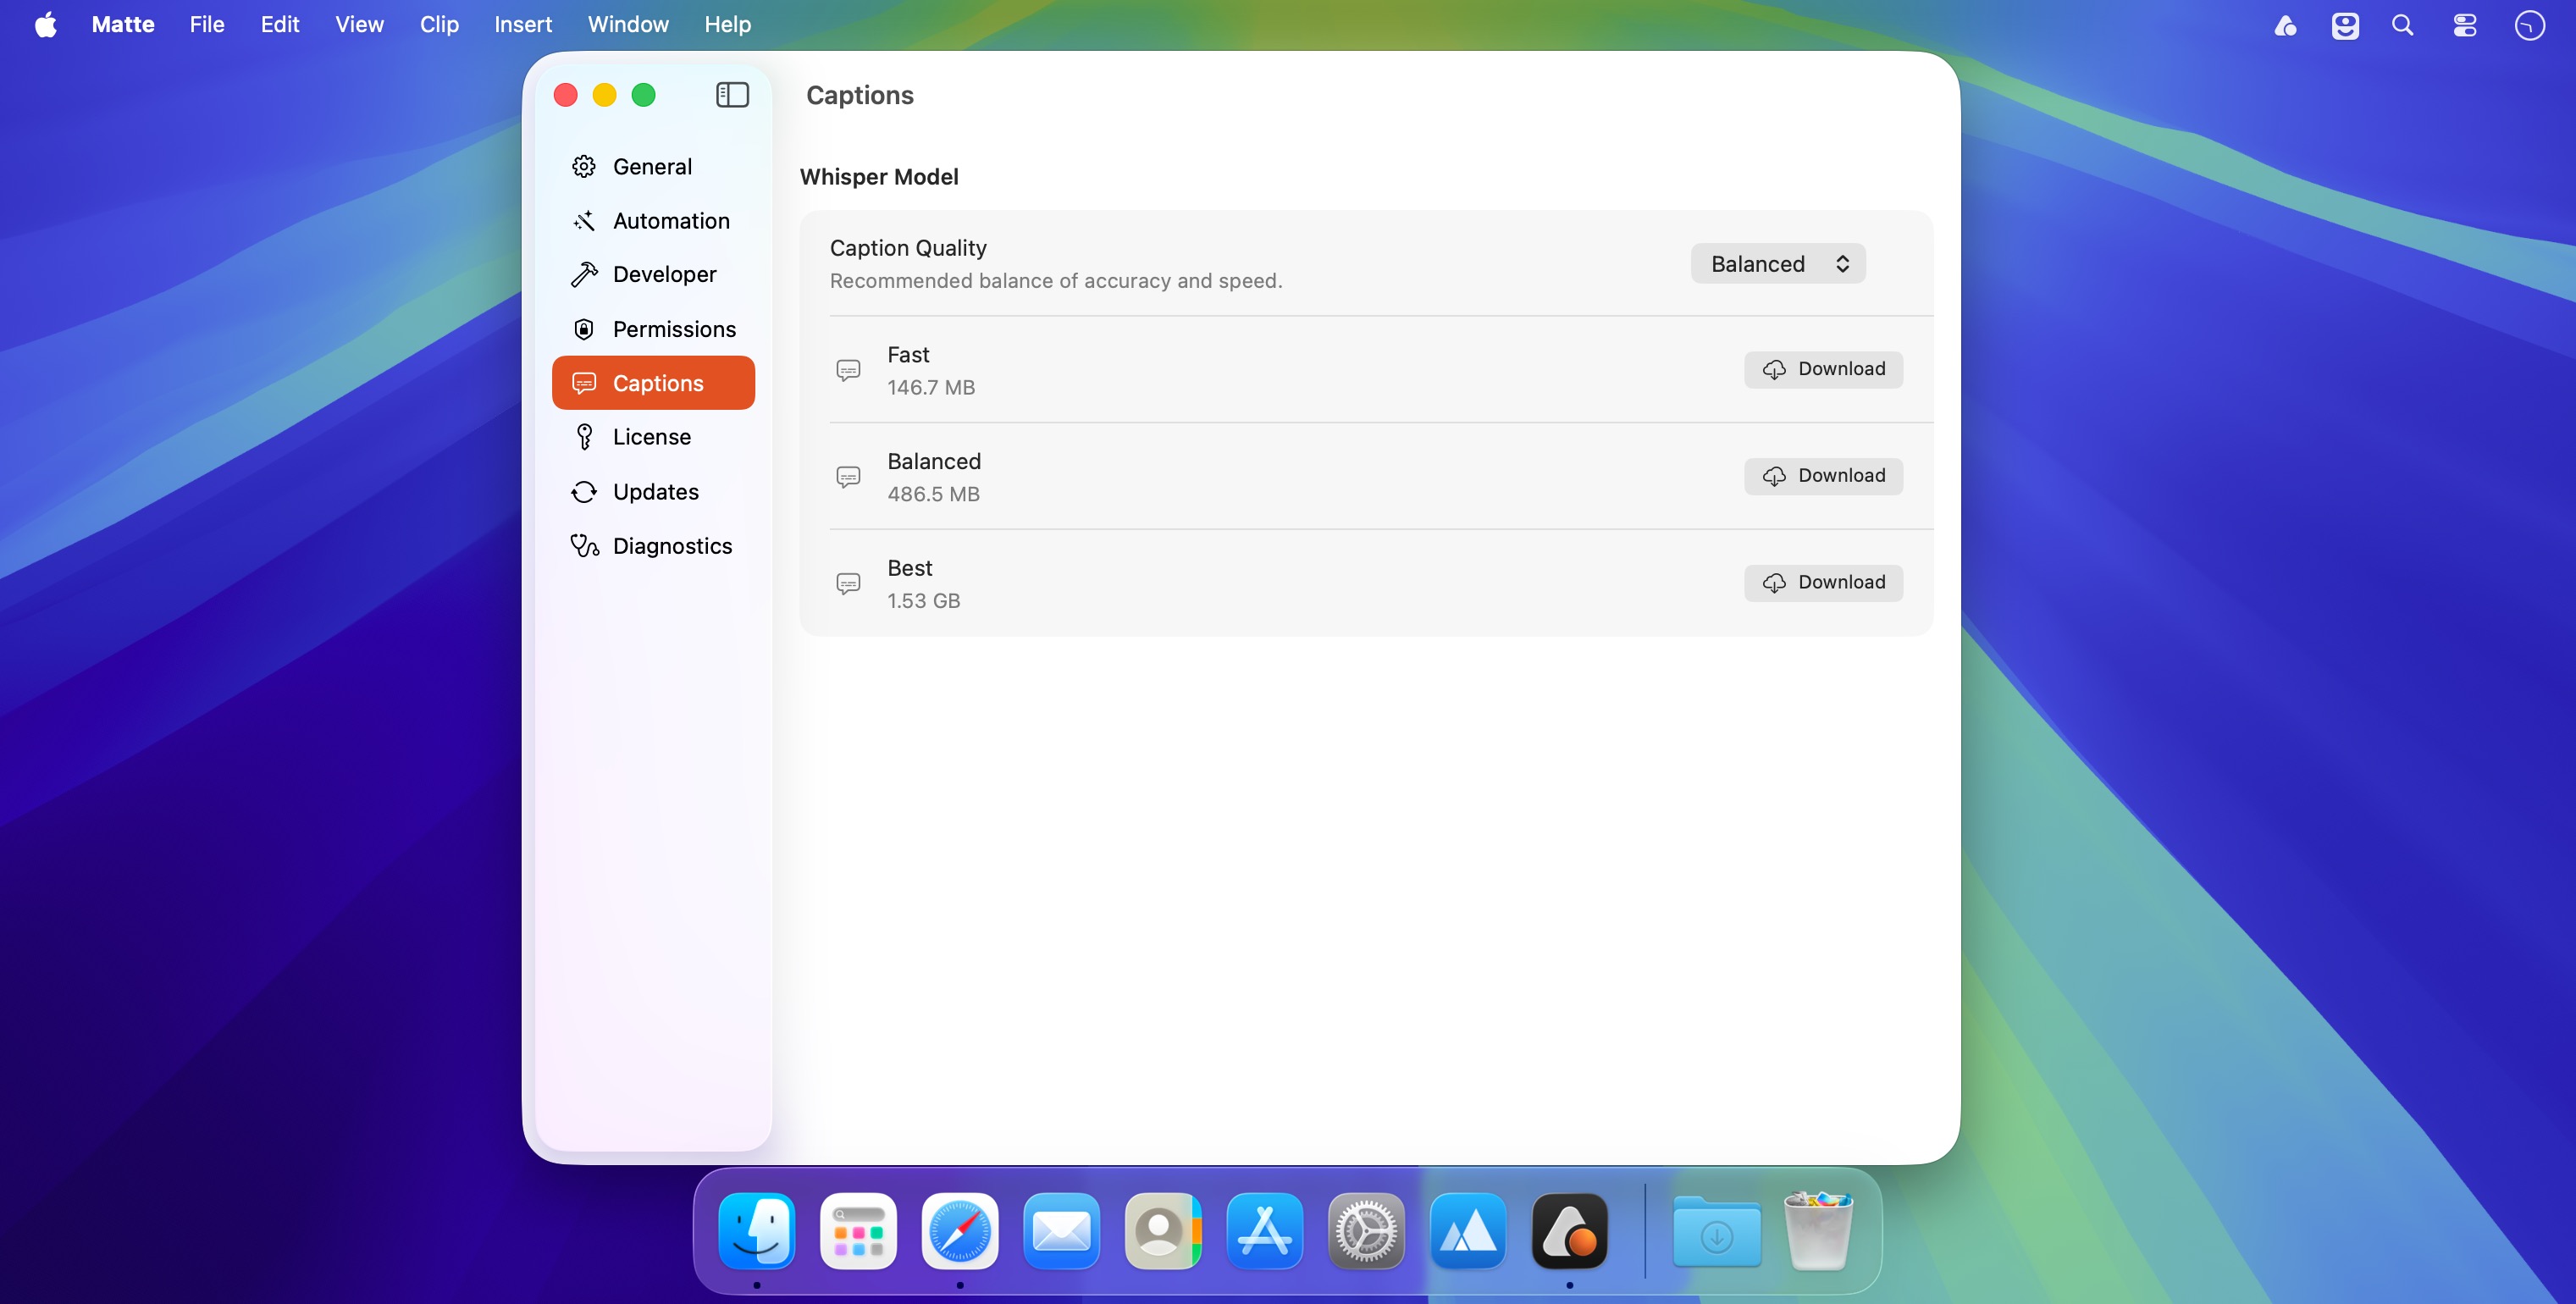This screenshot has width=2576, height=1304.
Task: Open System Settings from the dock
Action: point(1366,1231)
